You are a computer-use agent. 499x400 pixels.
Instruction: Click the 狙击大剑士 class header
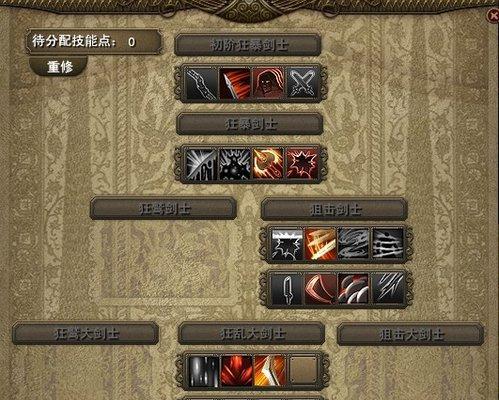[411, 334]
